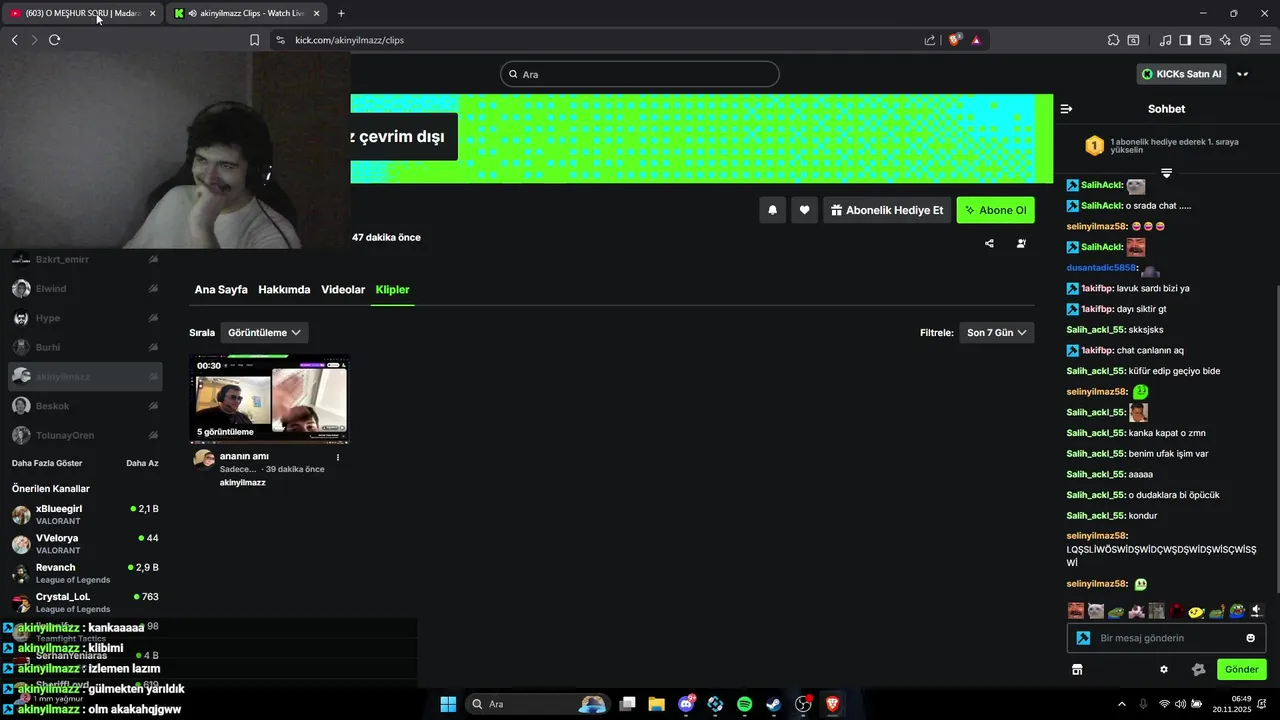Image resolution: width=1280 pixels, height=720 pixels.
Task: Select the Klipler tab
Action: (393, 290)
